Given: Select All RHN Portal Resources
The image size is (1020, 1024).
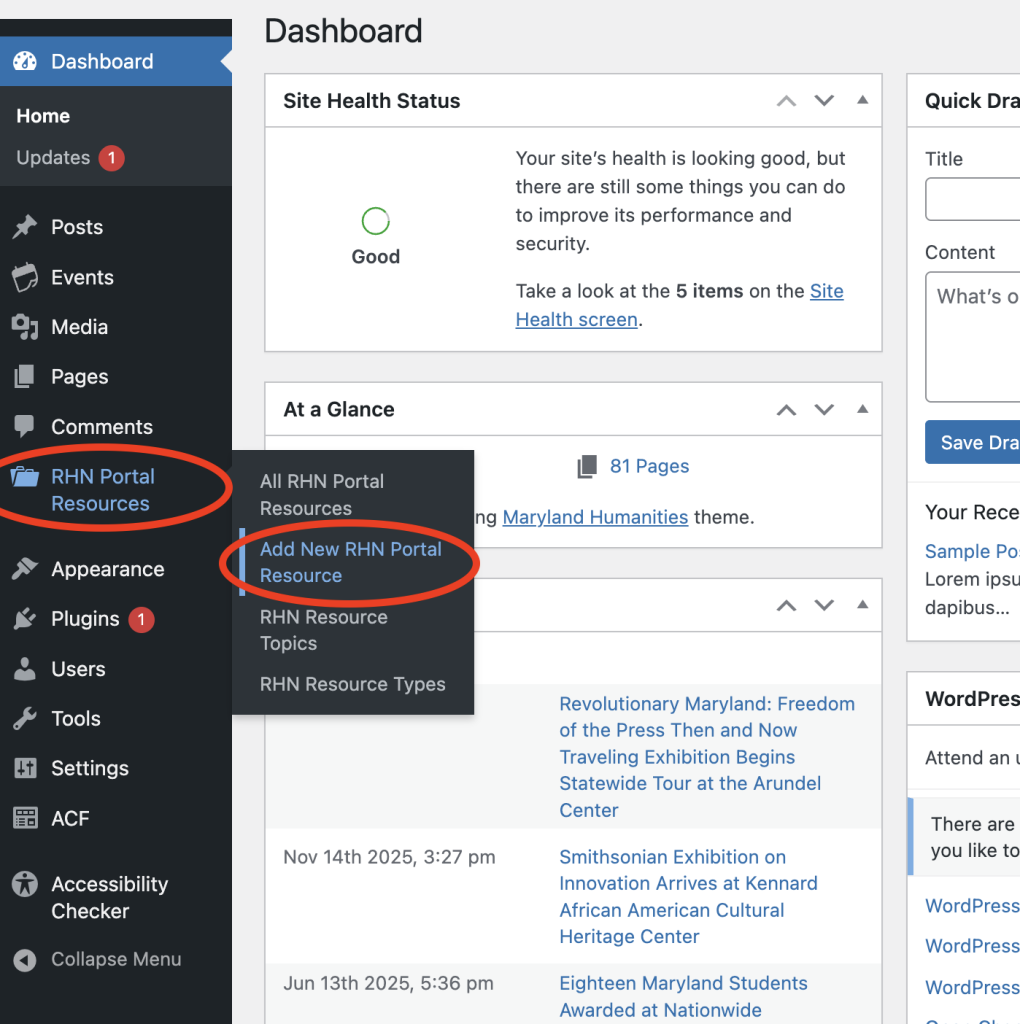Looking at the screenshot, I should 322,494.
